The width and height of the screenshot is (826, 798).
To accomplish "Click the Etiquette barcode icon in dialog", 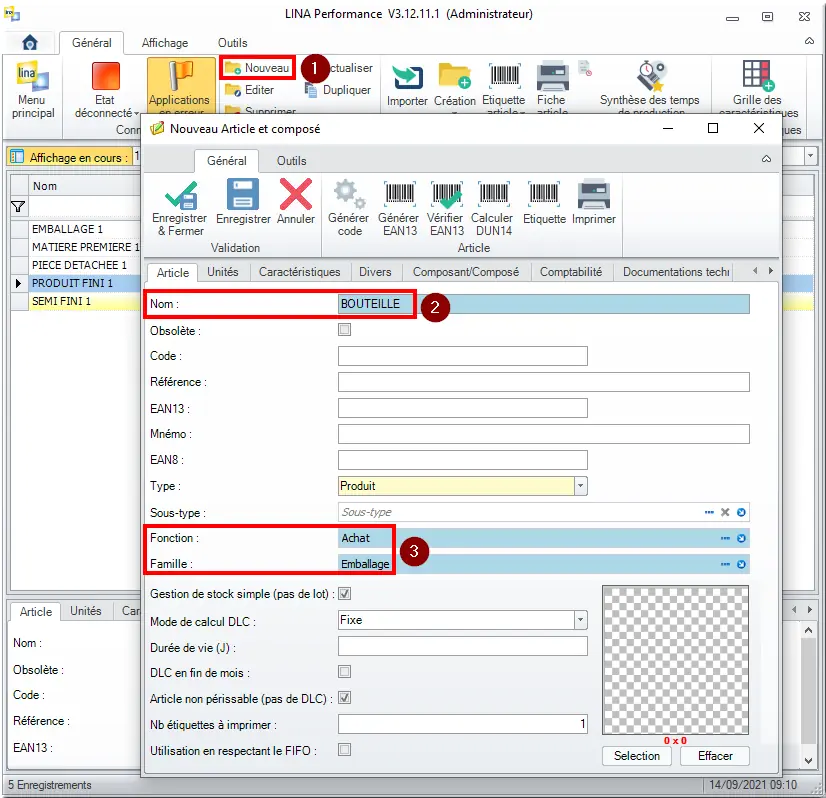I will point(544,194).
